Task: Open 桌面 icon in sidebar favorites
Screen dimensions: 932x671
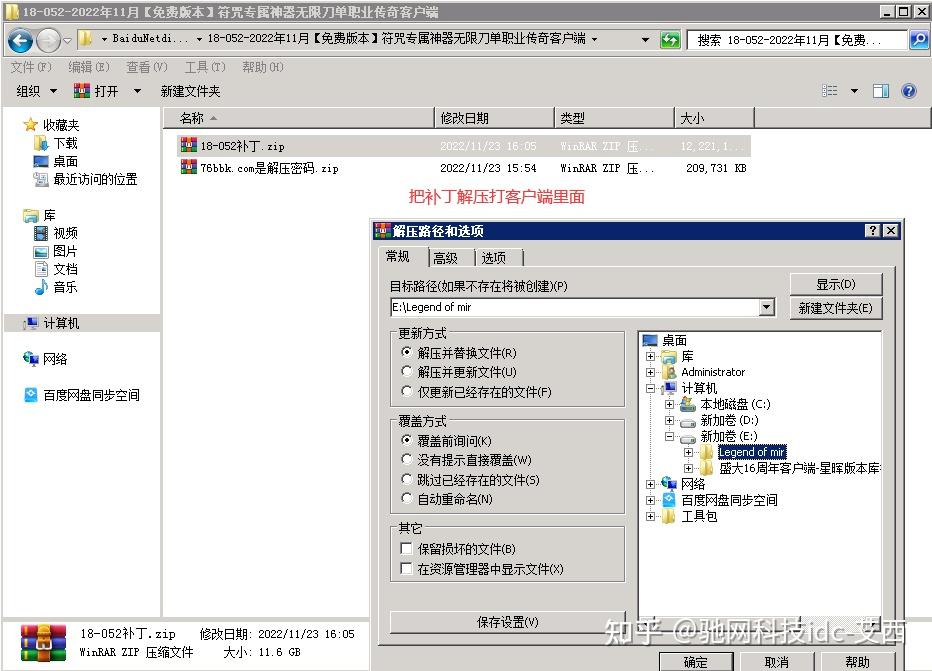Action: 41,161
